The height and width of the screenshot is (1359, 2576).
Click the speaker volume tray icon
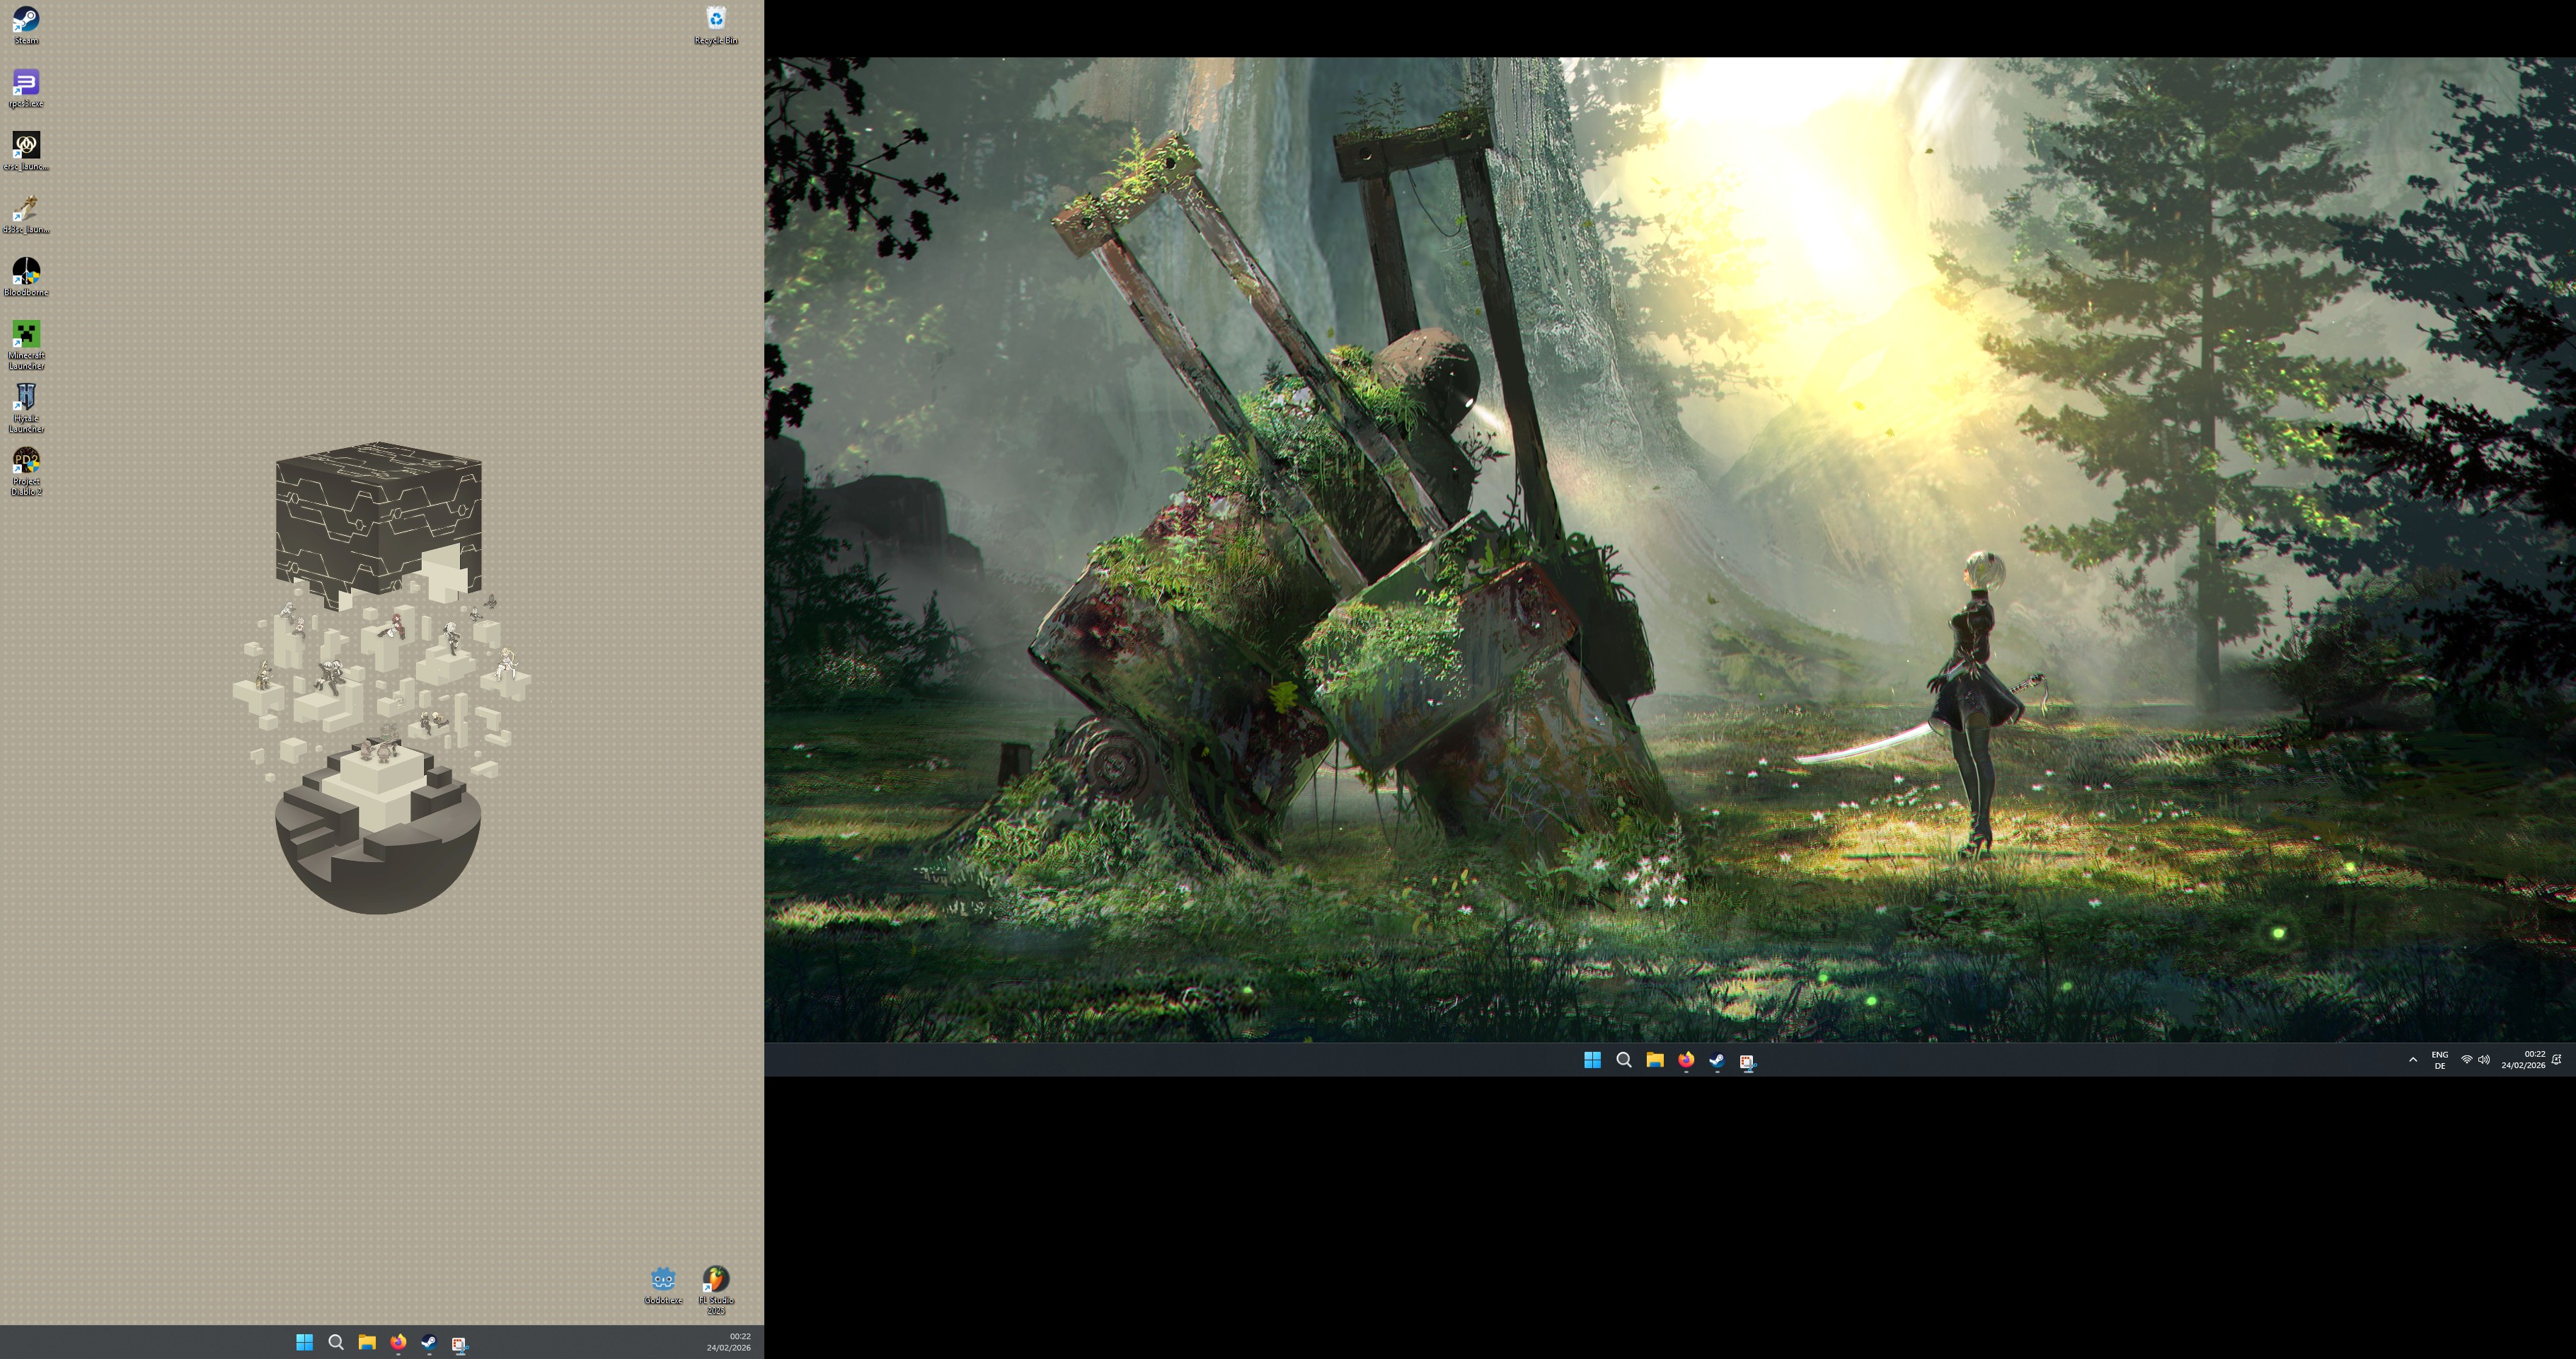[x=2484, y=1060]
